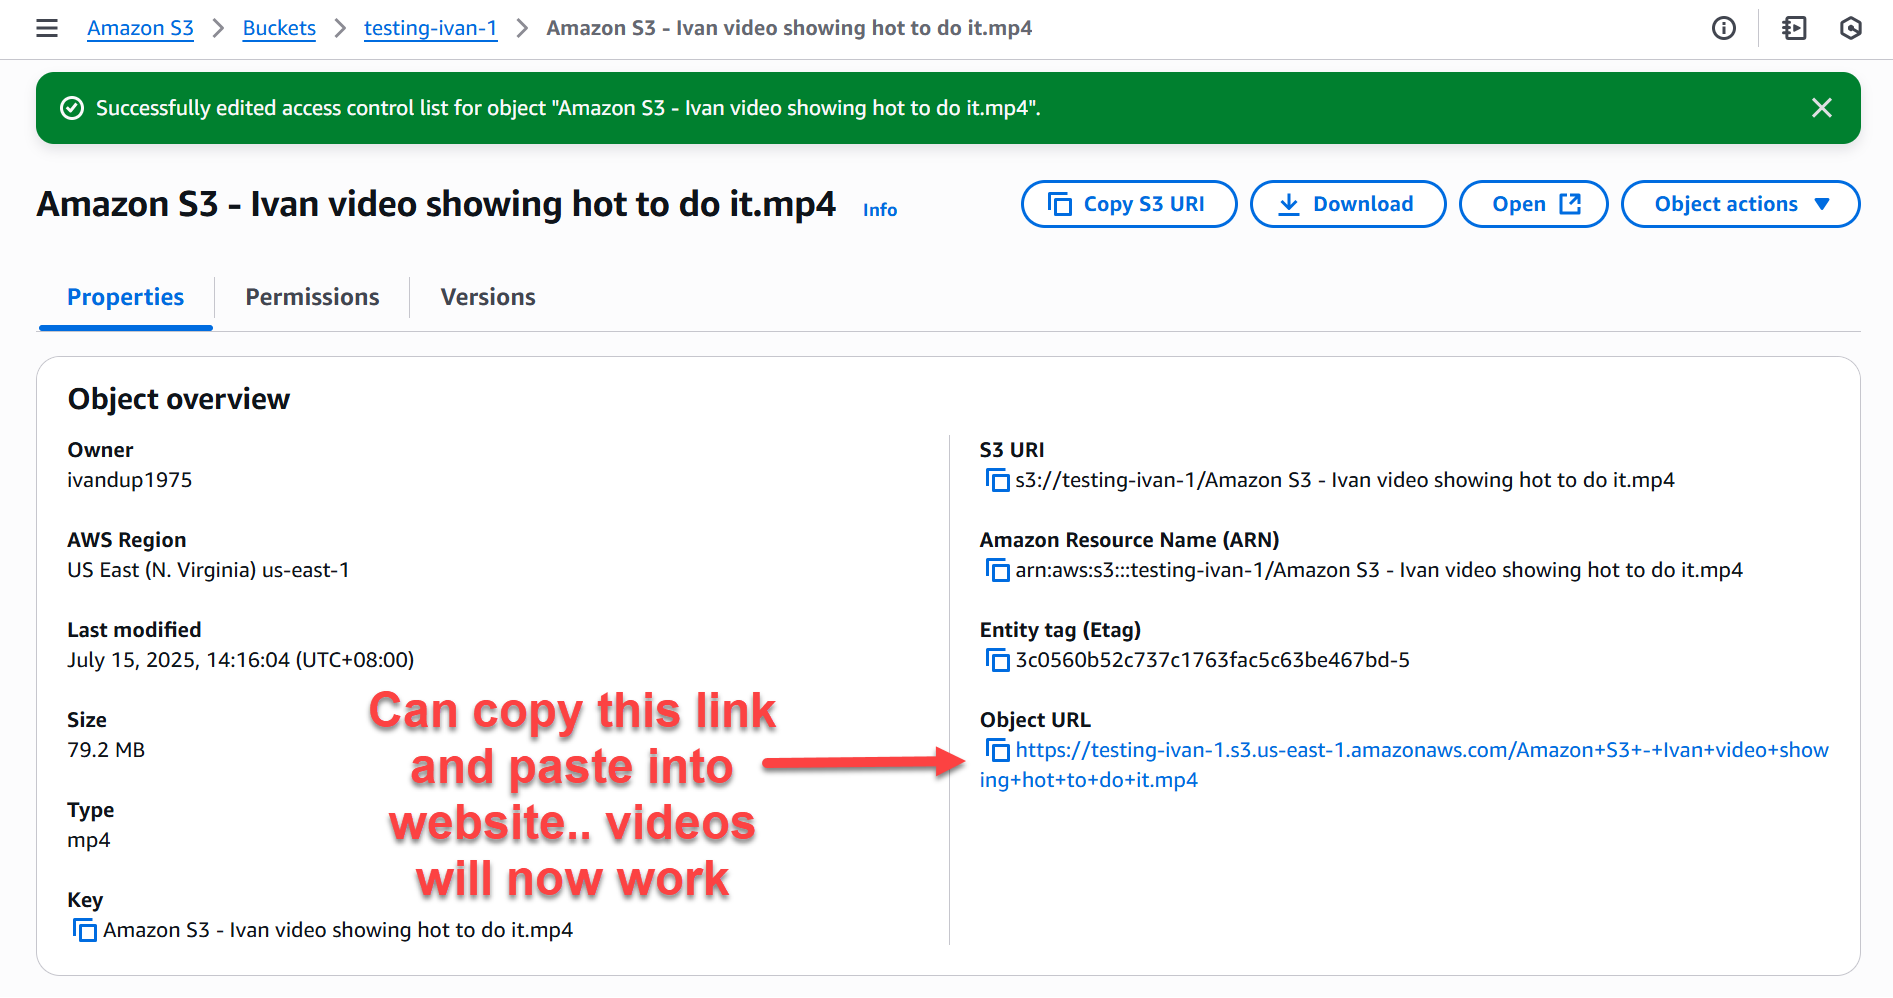Copy the Entity tag value icon

997,660
